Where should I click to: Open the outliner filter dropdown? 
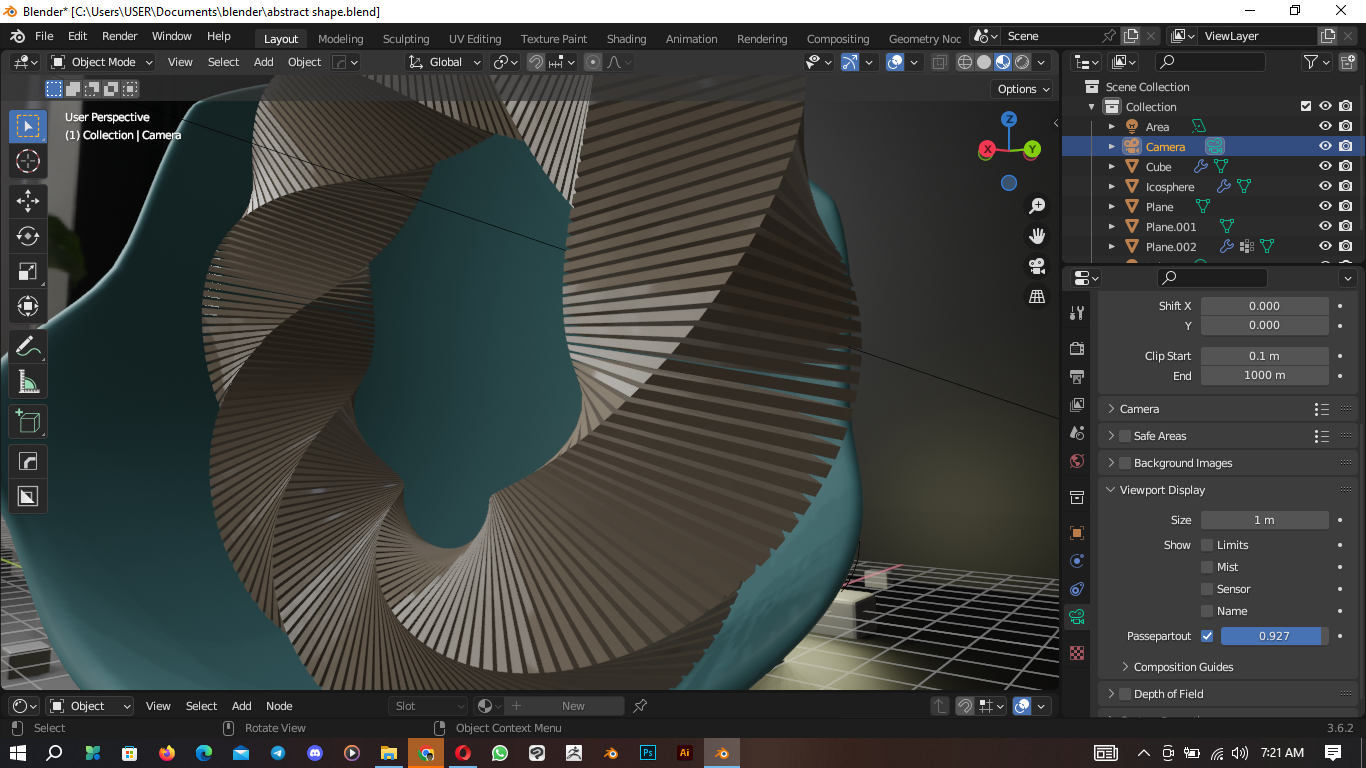point(1315,62)
